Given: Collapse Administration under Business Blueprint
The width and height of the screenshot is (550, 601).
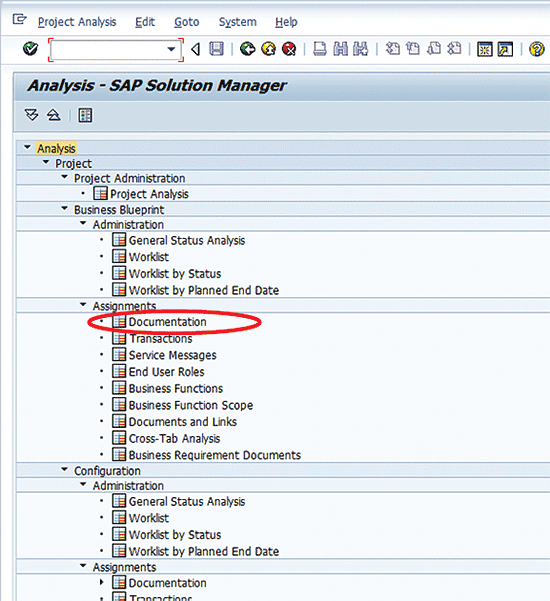Looking at the screenshot, I should (83, 223).
